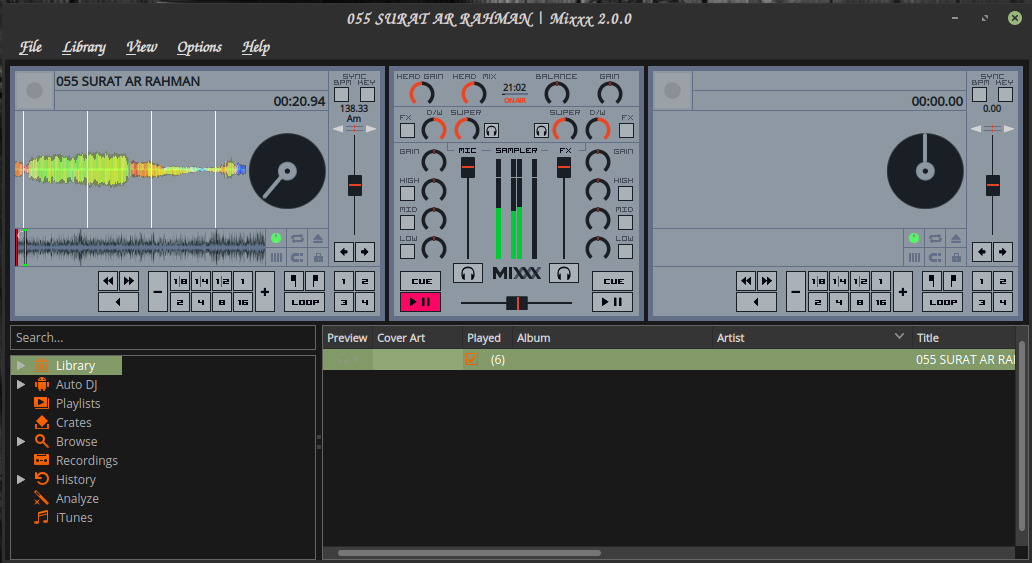Click the green vinyl control indicator on left deck
This screenshot has height=563, width=1032.
276,238
